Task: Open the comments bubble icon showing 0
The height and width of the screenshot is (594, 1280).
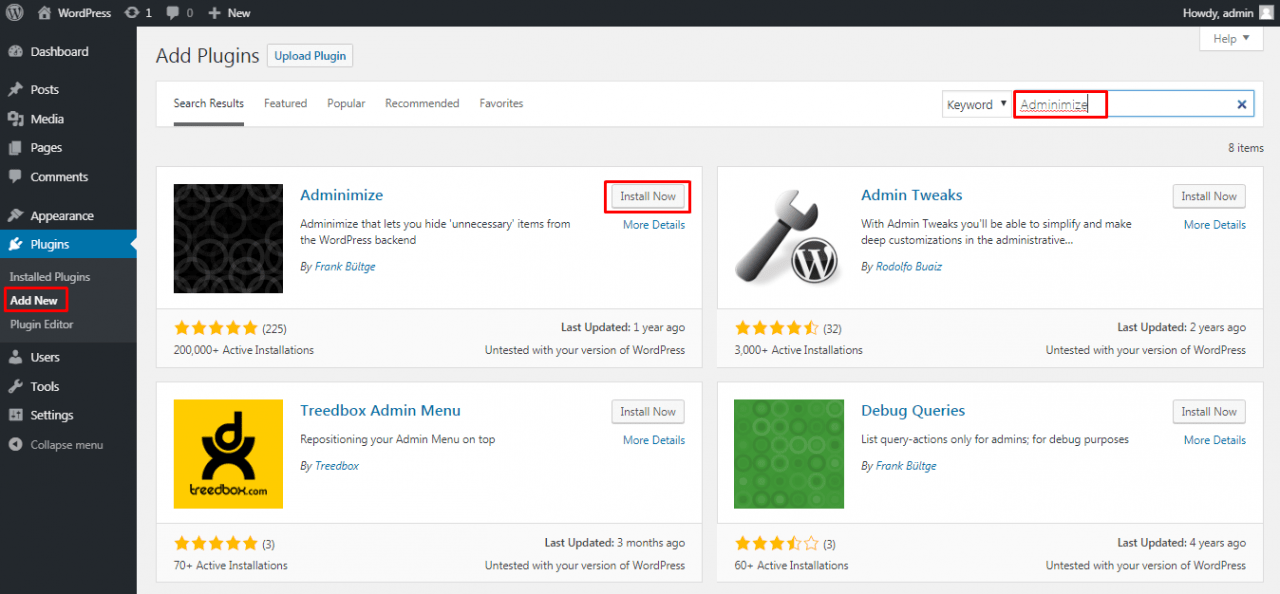Action: [180, 13]
